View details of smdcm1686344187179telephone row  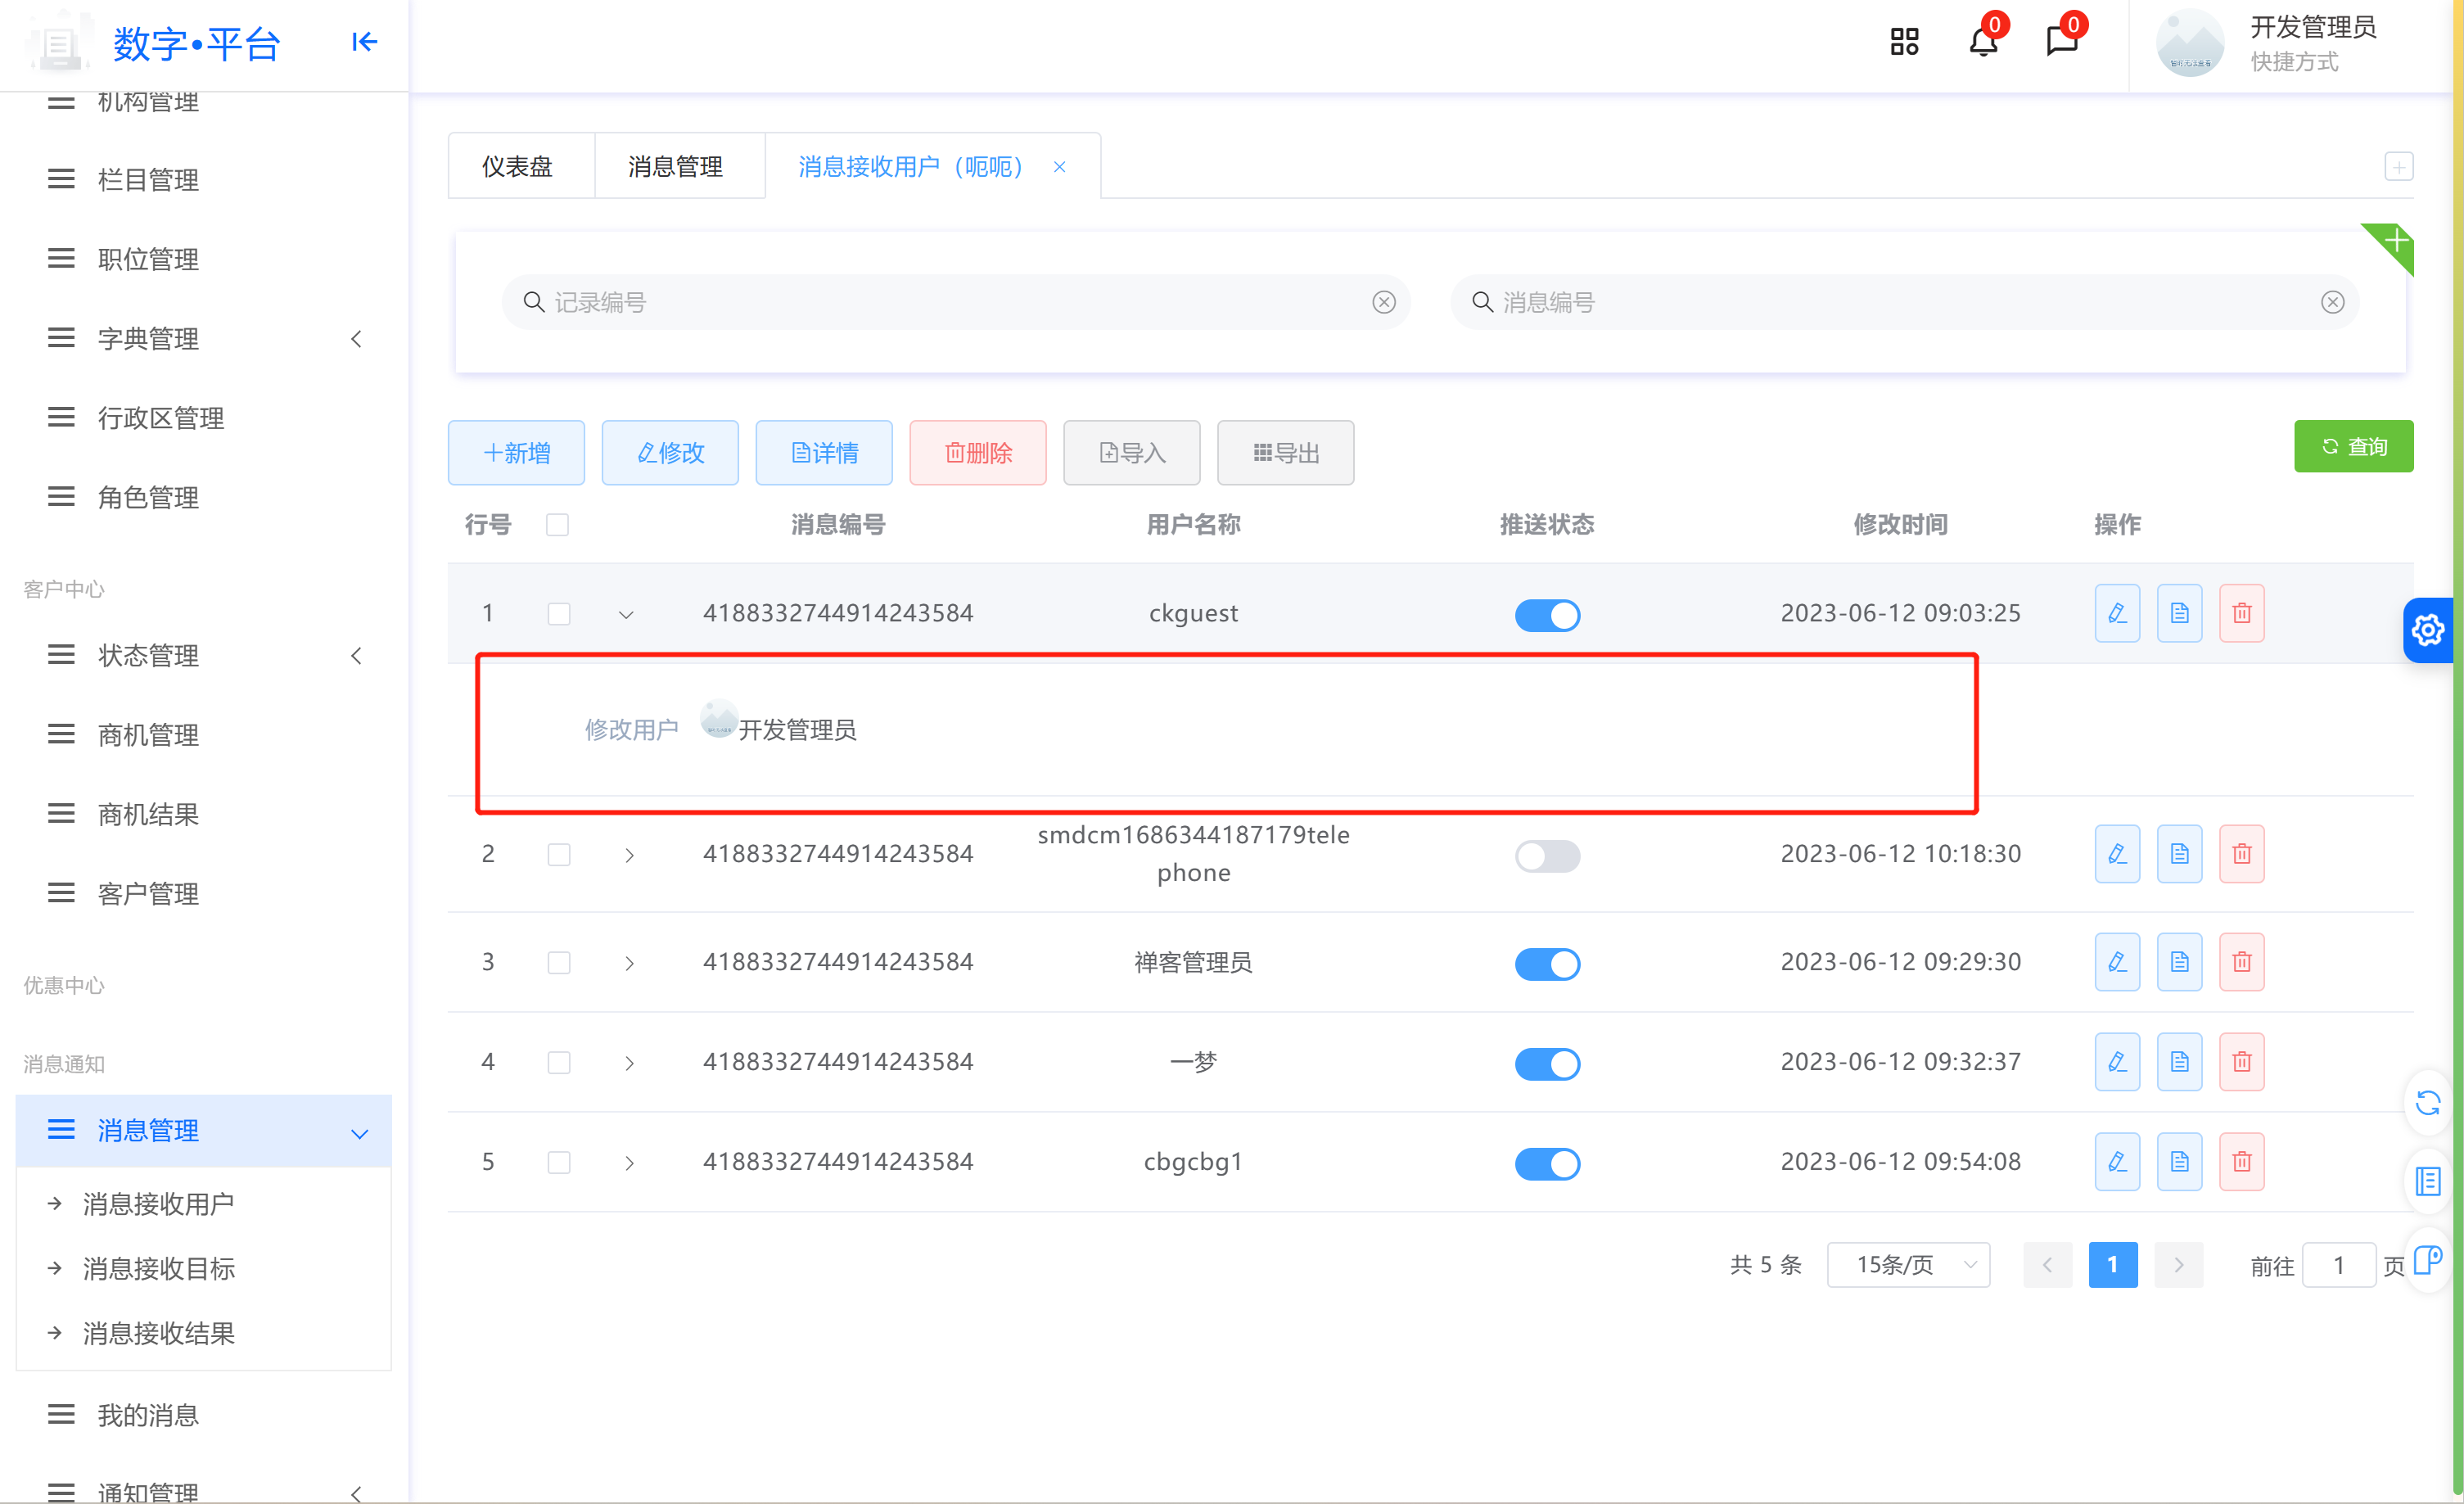coord(2179,854)
